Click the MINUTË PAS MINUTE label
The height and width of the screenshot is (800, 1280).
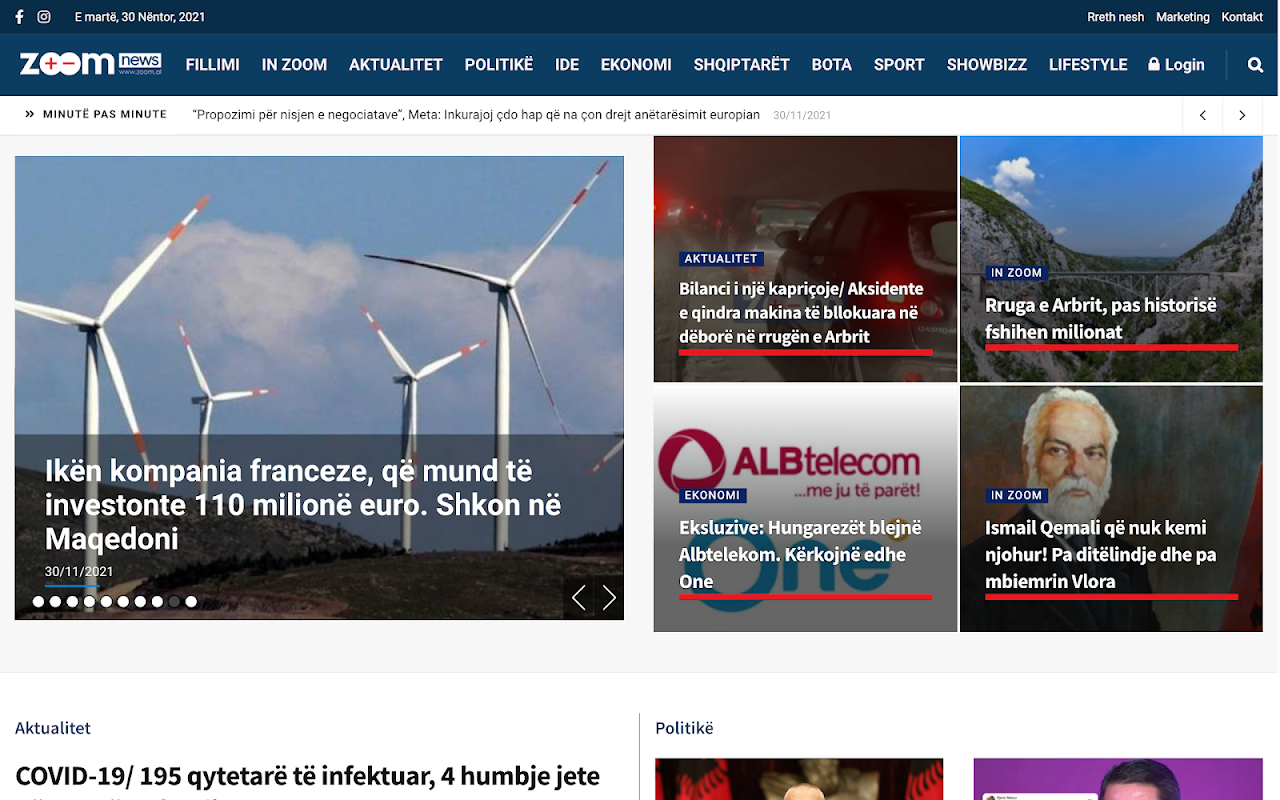(x=105, y=114)
